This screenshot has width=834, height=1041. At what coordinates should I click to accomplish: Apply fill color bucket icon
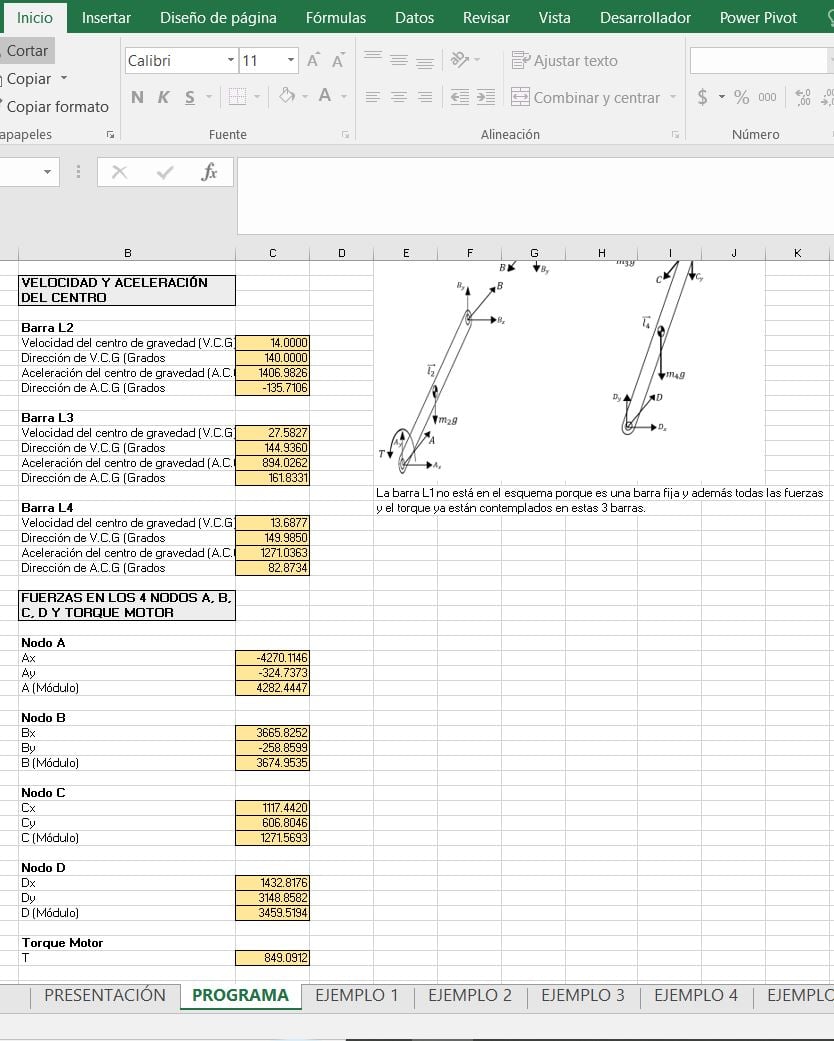287,96
